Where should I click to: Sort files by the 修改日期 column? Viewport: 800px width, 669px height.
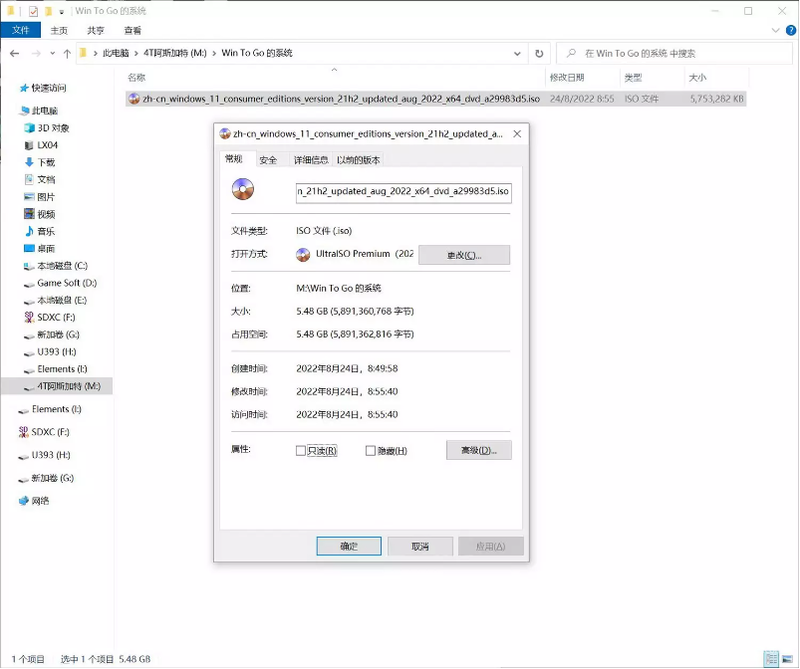point(567,78)
